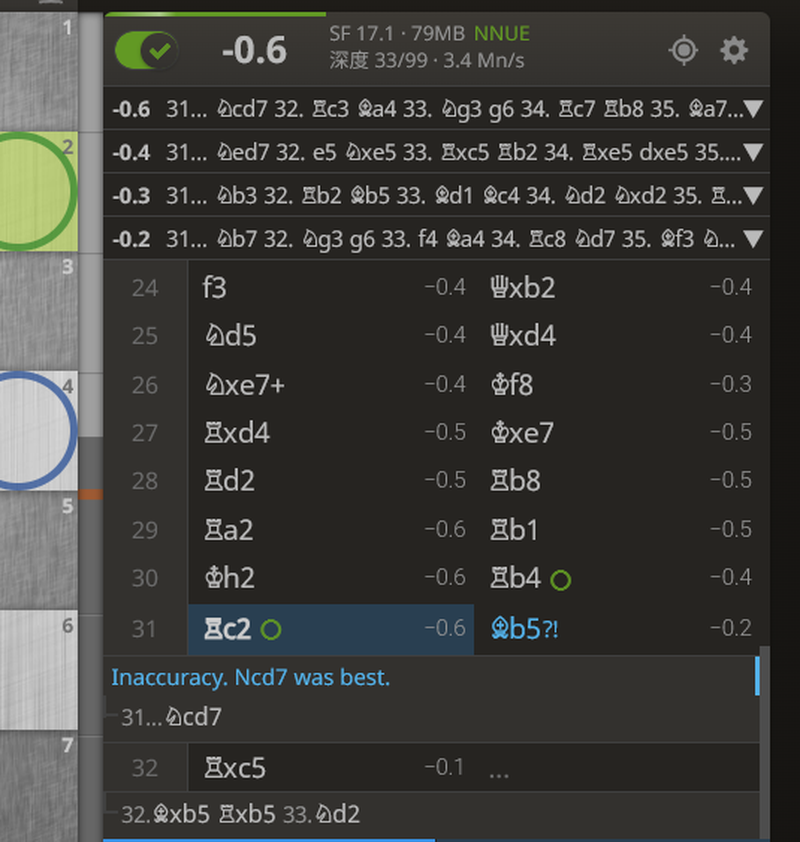Toggle the Stockfish engine analysis switch
The height and width of the screenshot is (842, 800).
click(146, 51)
